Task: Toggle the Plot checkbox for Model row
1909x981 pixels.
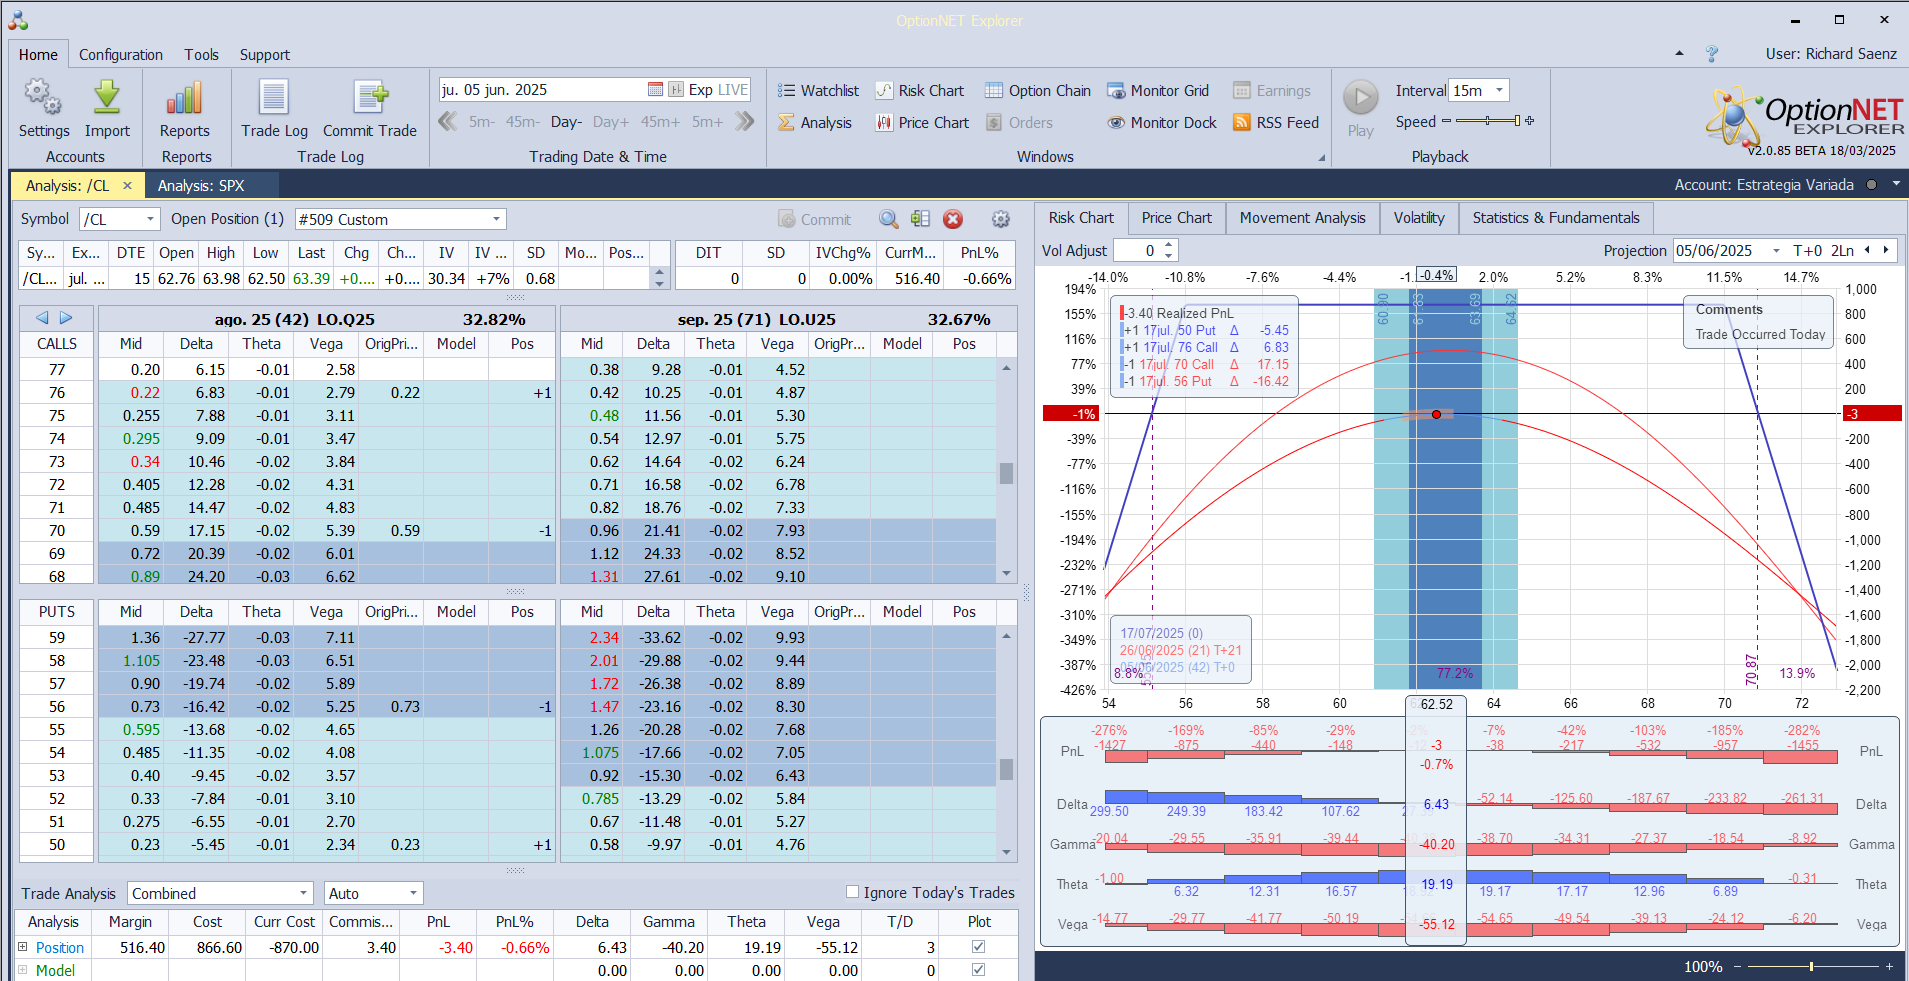Action: coord(978,970)
